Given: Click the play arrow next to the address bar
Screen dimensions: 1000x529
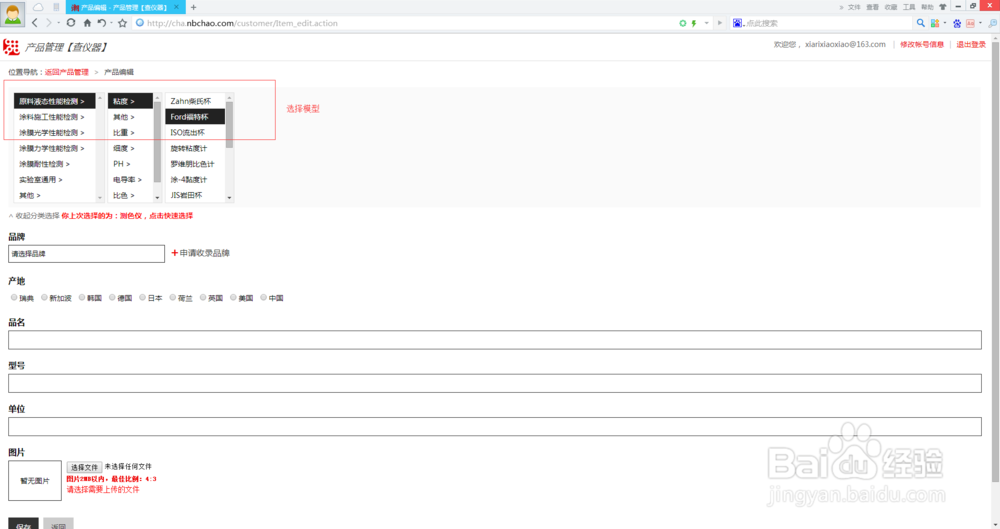Looking at the screenshot, I should (x=720, y=23).
